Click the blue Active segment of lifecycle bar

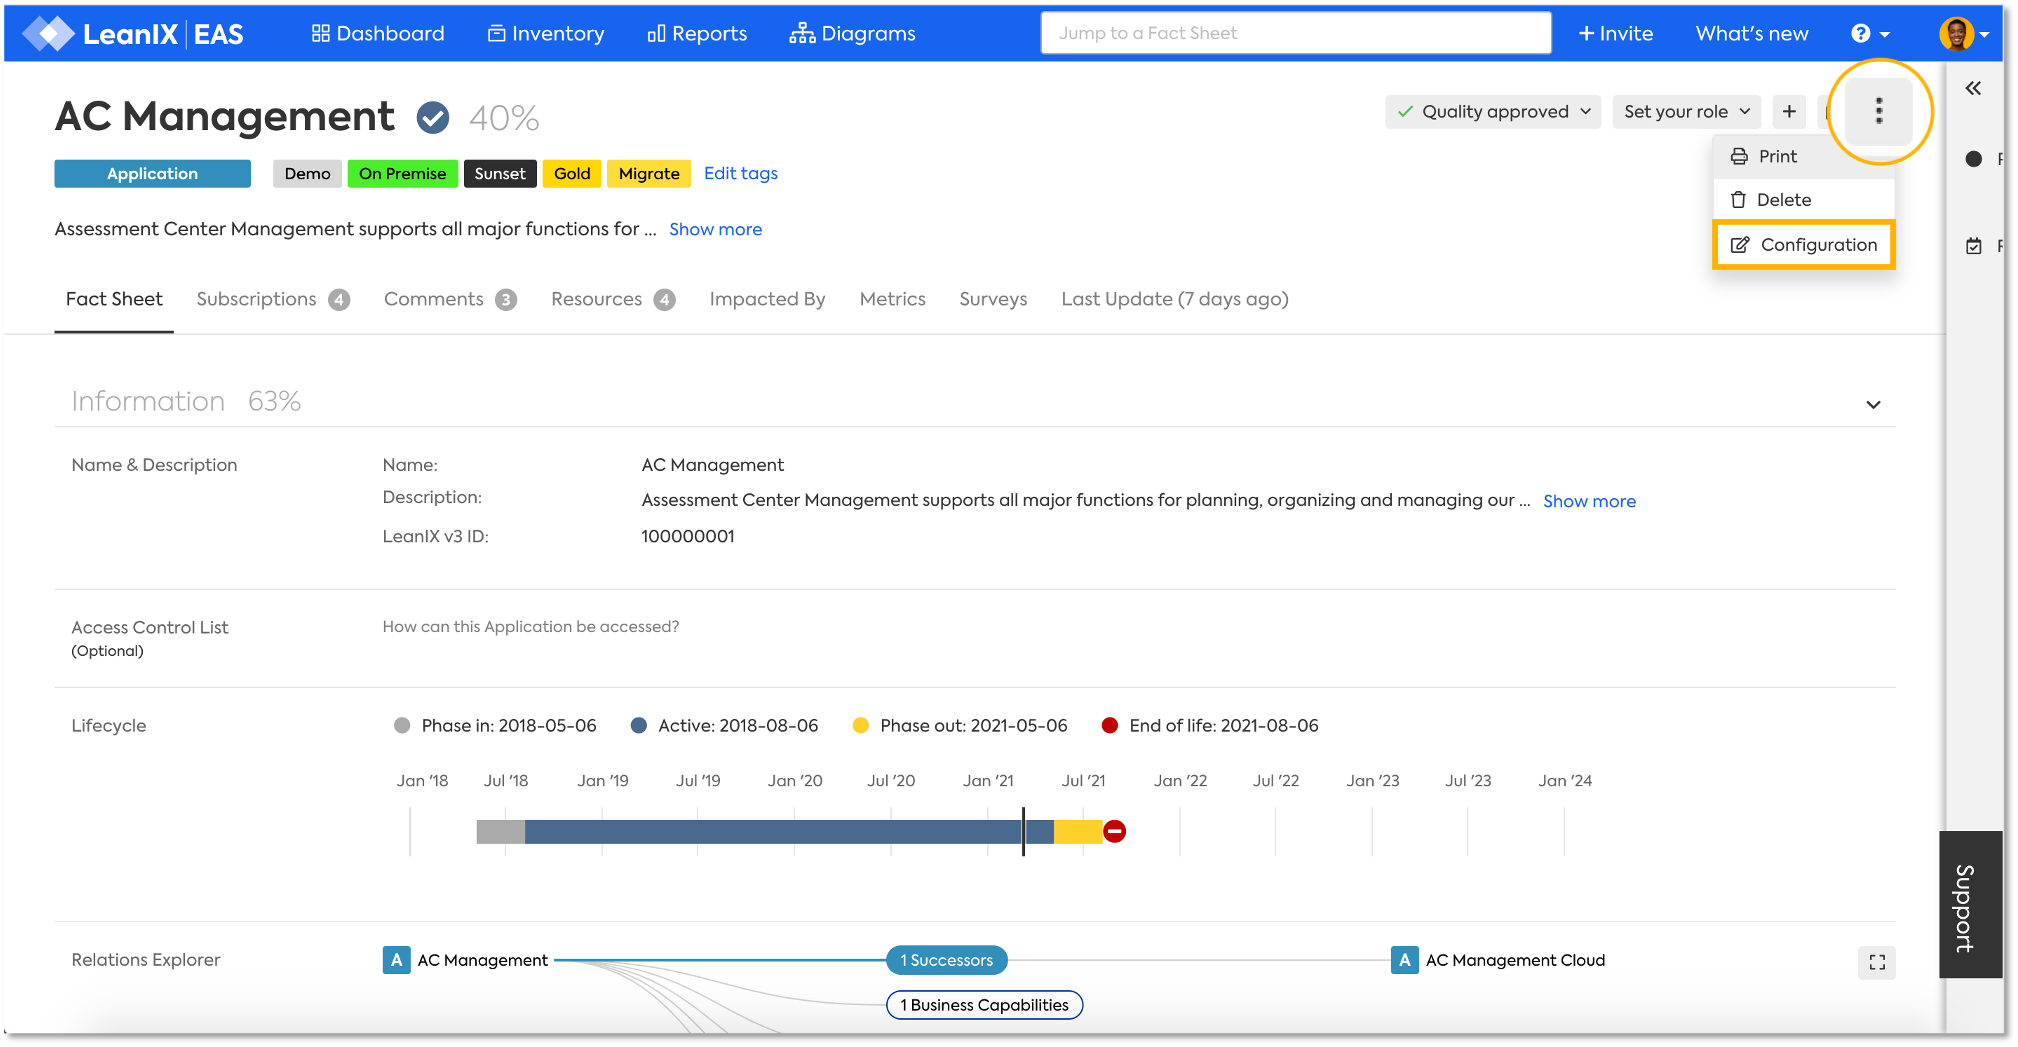click(789, 832)
